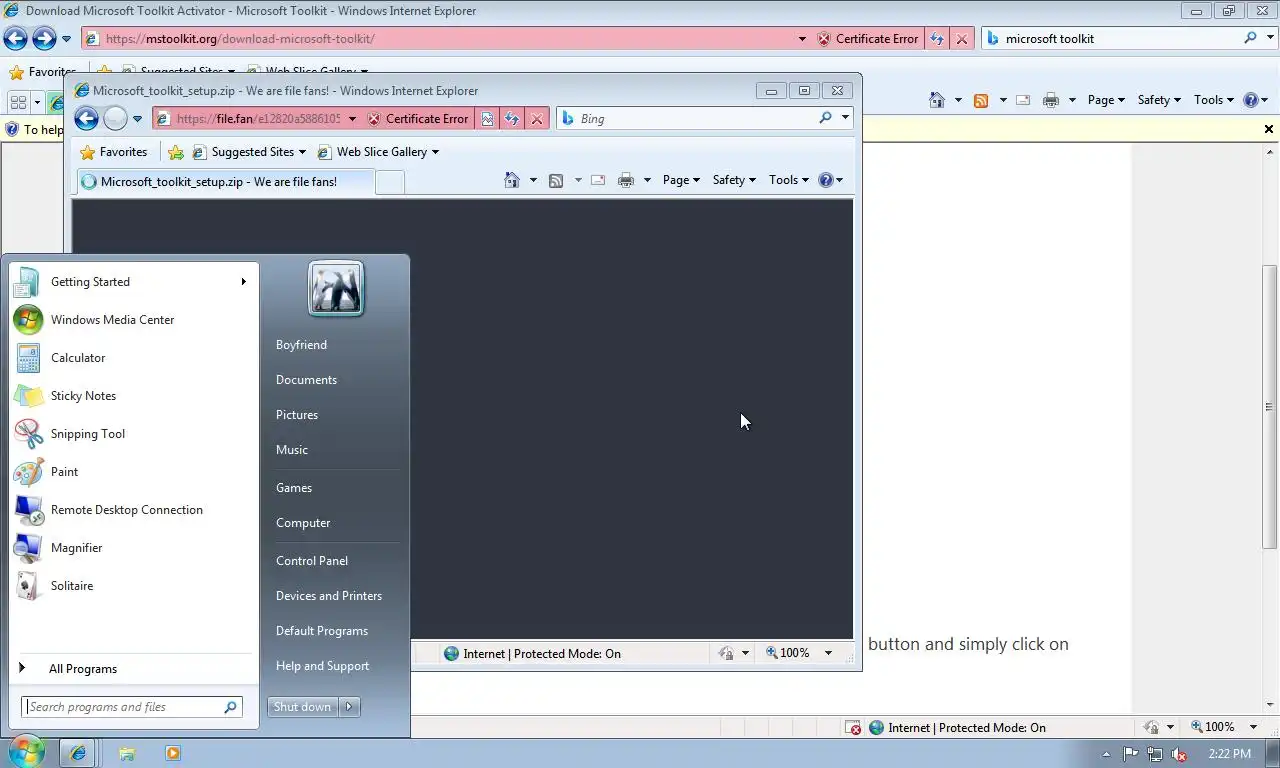
Task: Open Tools menu in mstoolkit.org window
Action: pos(1214,100)
